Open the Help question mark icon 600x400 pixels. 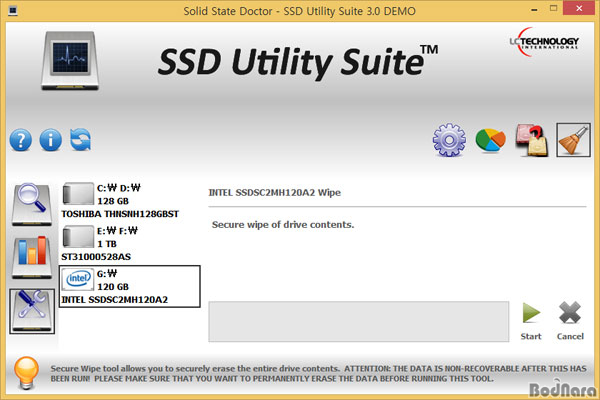21,140
